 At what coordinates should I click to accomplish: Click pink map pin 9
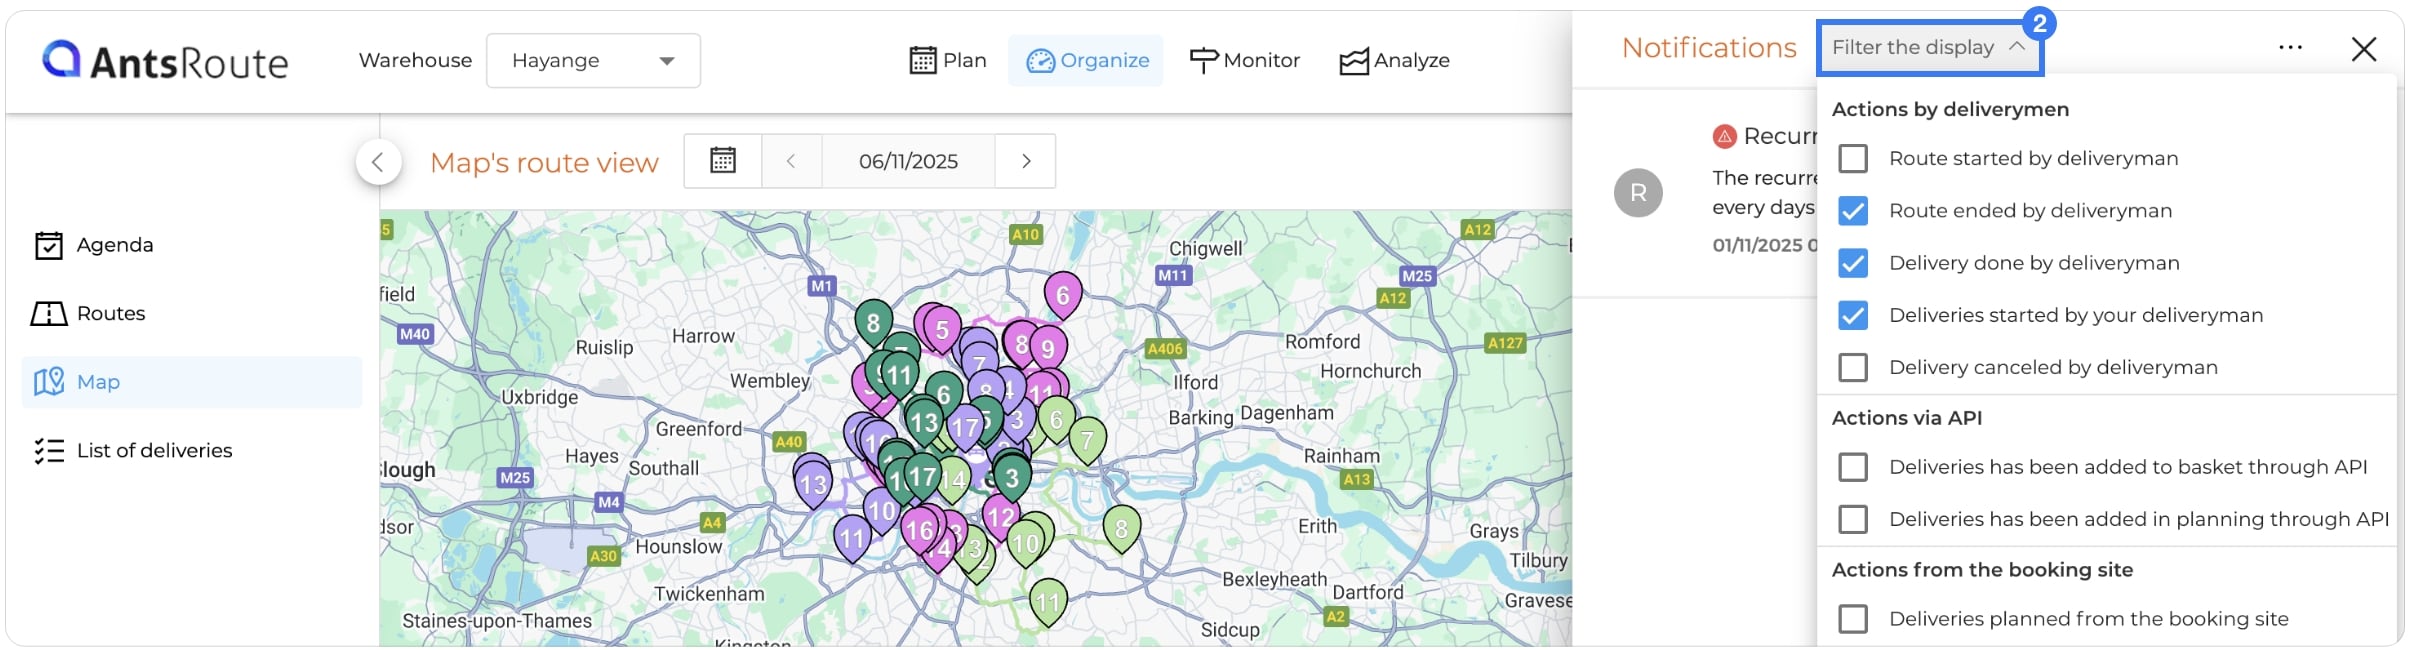(x=1048, y=349)
